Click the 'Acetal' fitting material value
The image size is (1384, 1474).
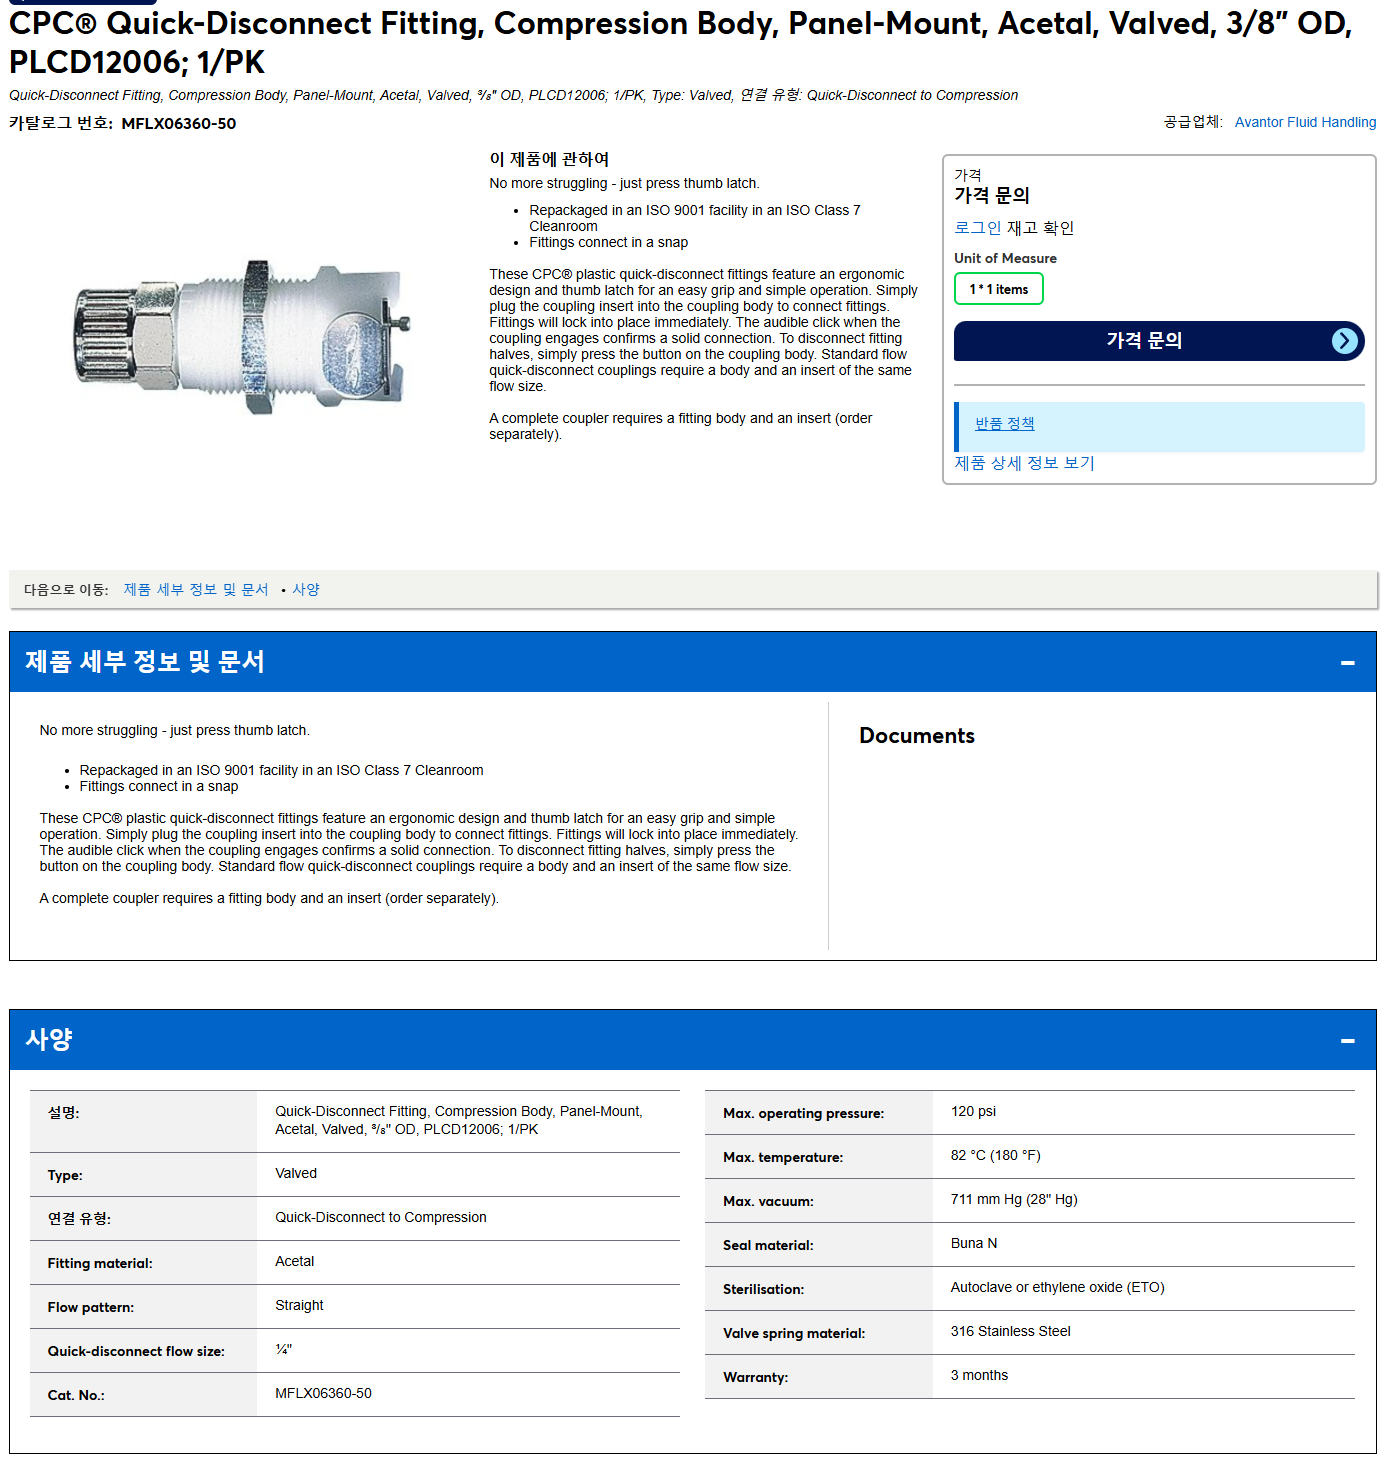(x=294, y=1262)
